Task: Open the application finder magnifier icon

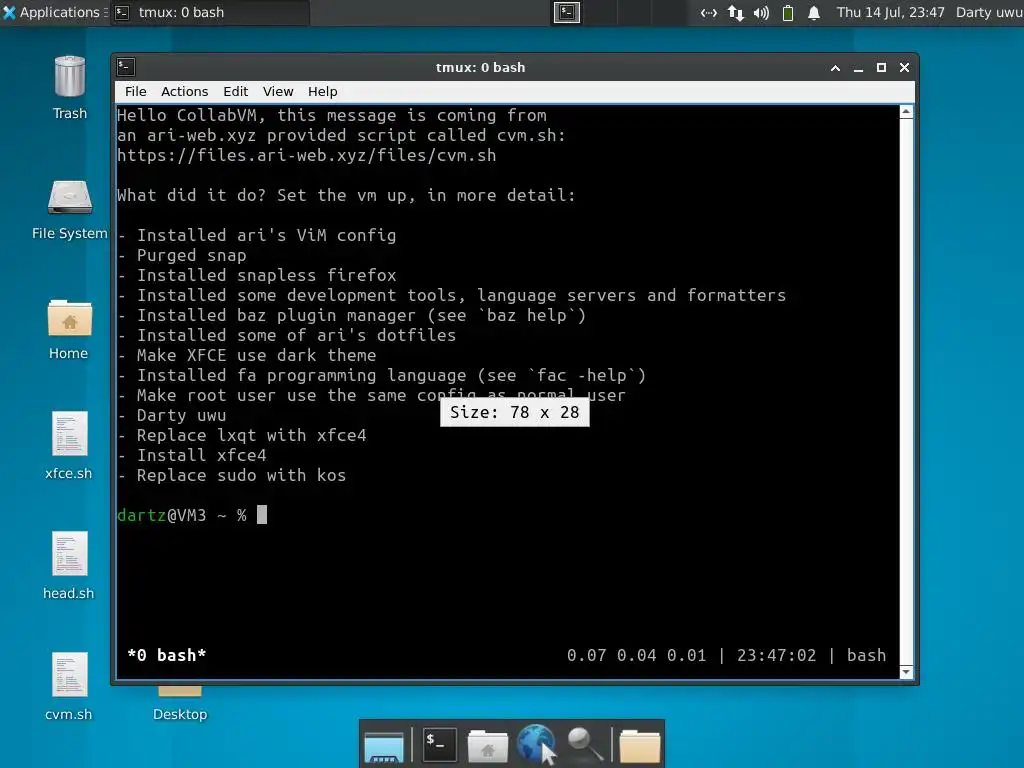Action: tap(584, 744)
